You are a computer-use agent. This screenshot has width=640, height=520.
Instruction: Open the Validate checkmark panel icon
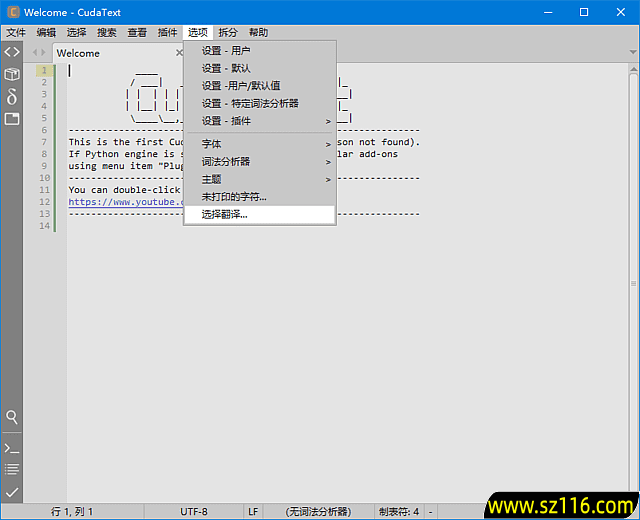pos(12,492)
